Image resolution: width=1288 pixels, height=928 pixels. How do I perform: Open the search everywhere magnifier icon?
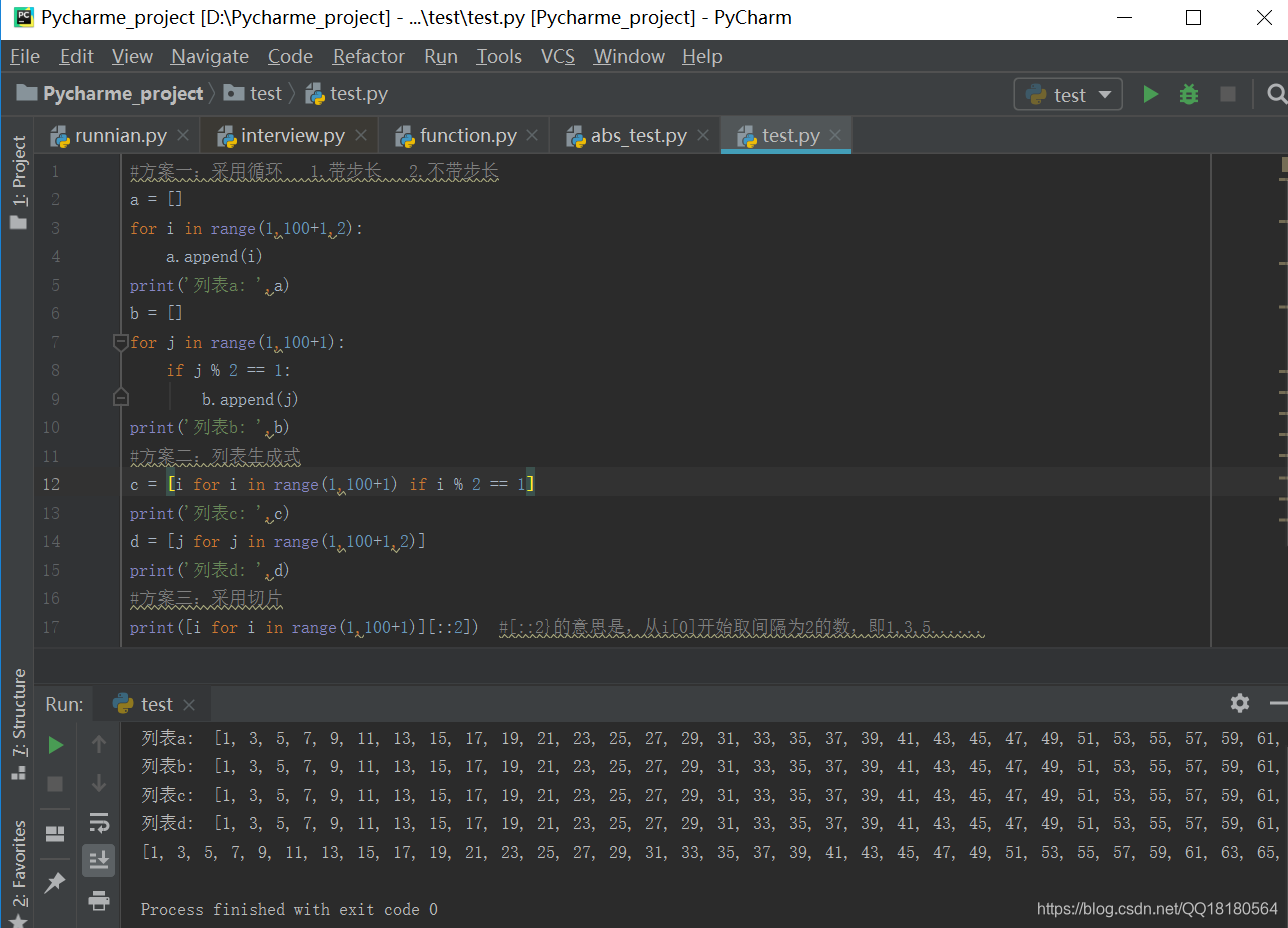tap(1276, 94)
